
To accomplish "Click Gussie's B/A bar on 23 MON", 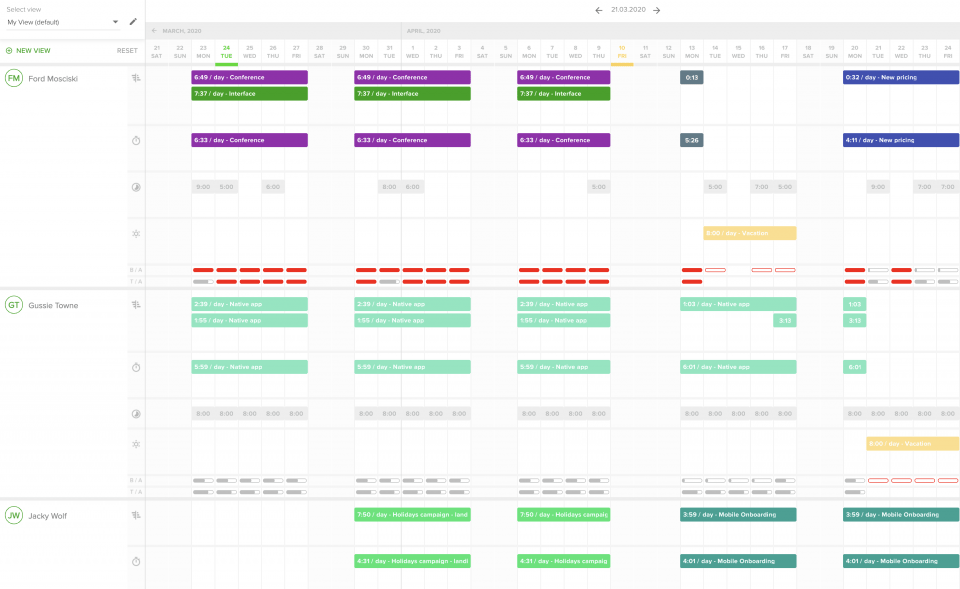I will click(203, 481).
